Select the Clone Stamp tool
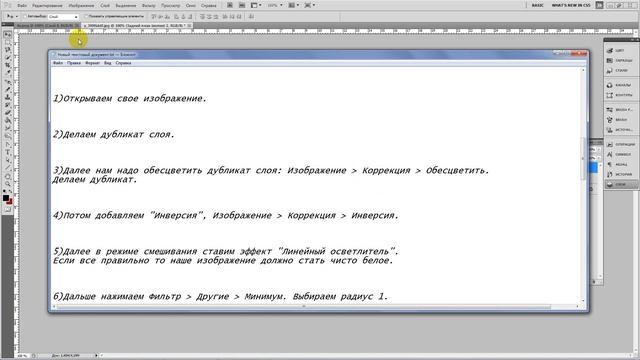 pos(7,98)
